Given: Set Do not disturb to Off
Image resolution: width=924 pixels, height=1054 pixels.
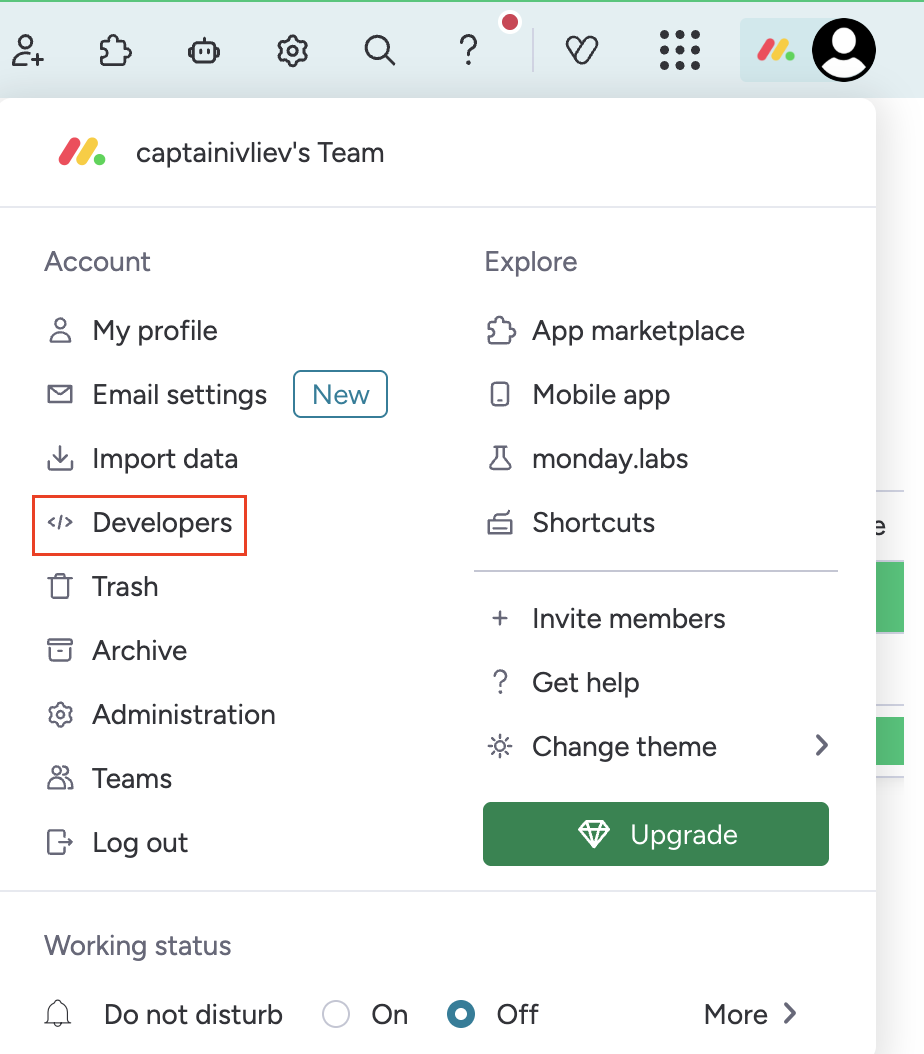Looking at the screenshot, I should 461,1014.
